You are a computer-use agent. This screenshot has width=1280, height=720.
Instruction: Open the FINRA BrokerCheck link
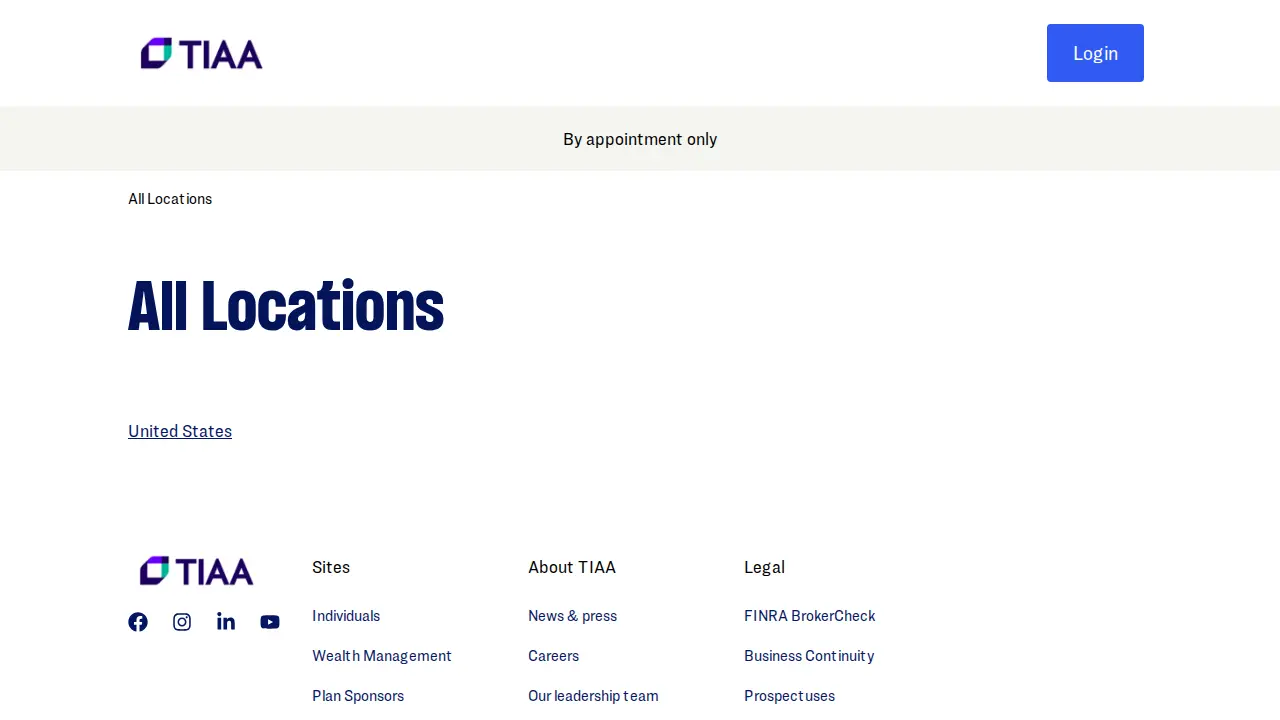pyautogui.click(x=809, y=616)
